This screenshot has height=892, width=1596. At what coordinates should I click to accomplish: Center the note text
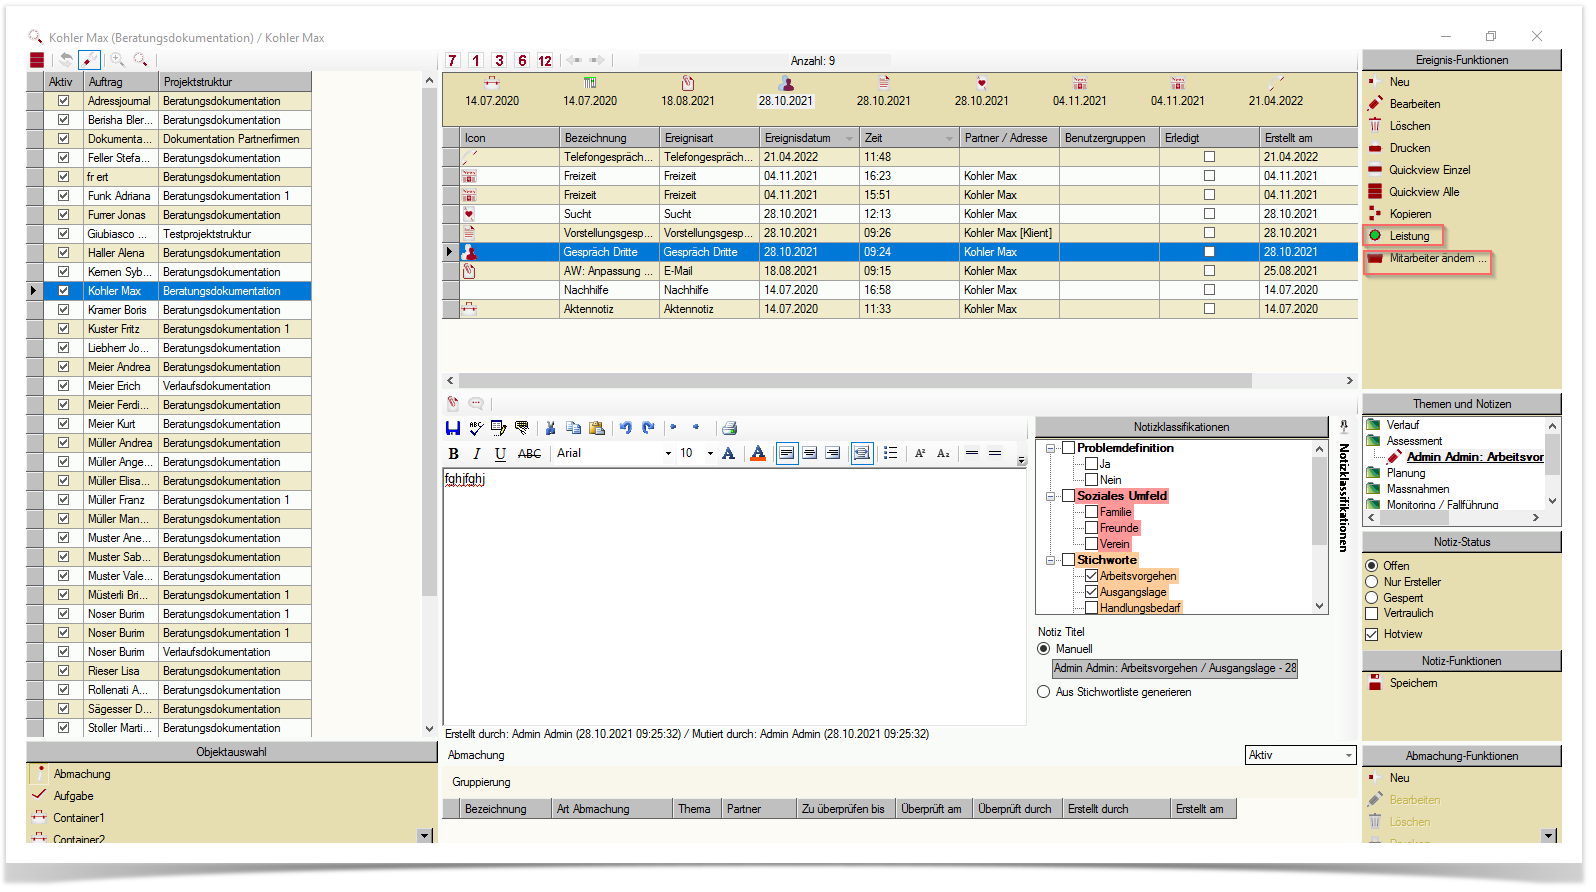[810, 454]
